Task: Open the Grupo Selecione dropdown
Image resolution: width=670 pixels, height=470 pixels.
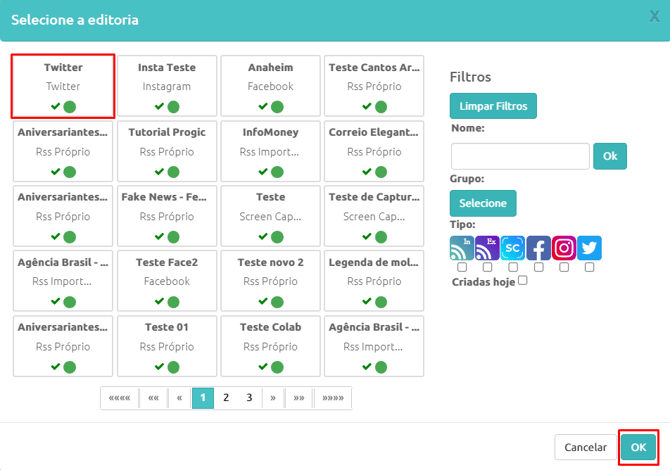Action: pyautogui.click(x=483, y=203)
